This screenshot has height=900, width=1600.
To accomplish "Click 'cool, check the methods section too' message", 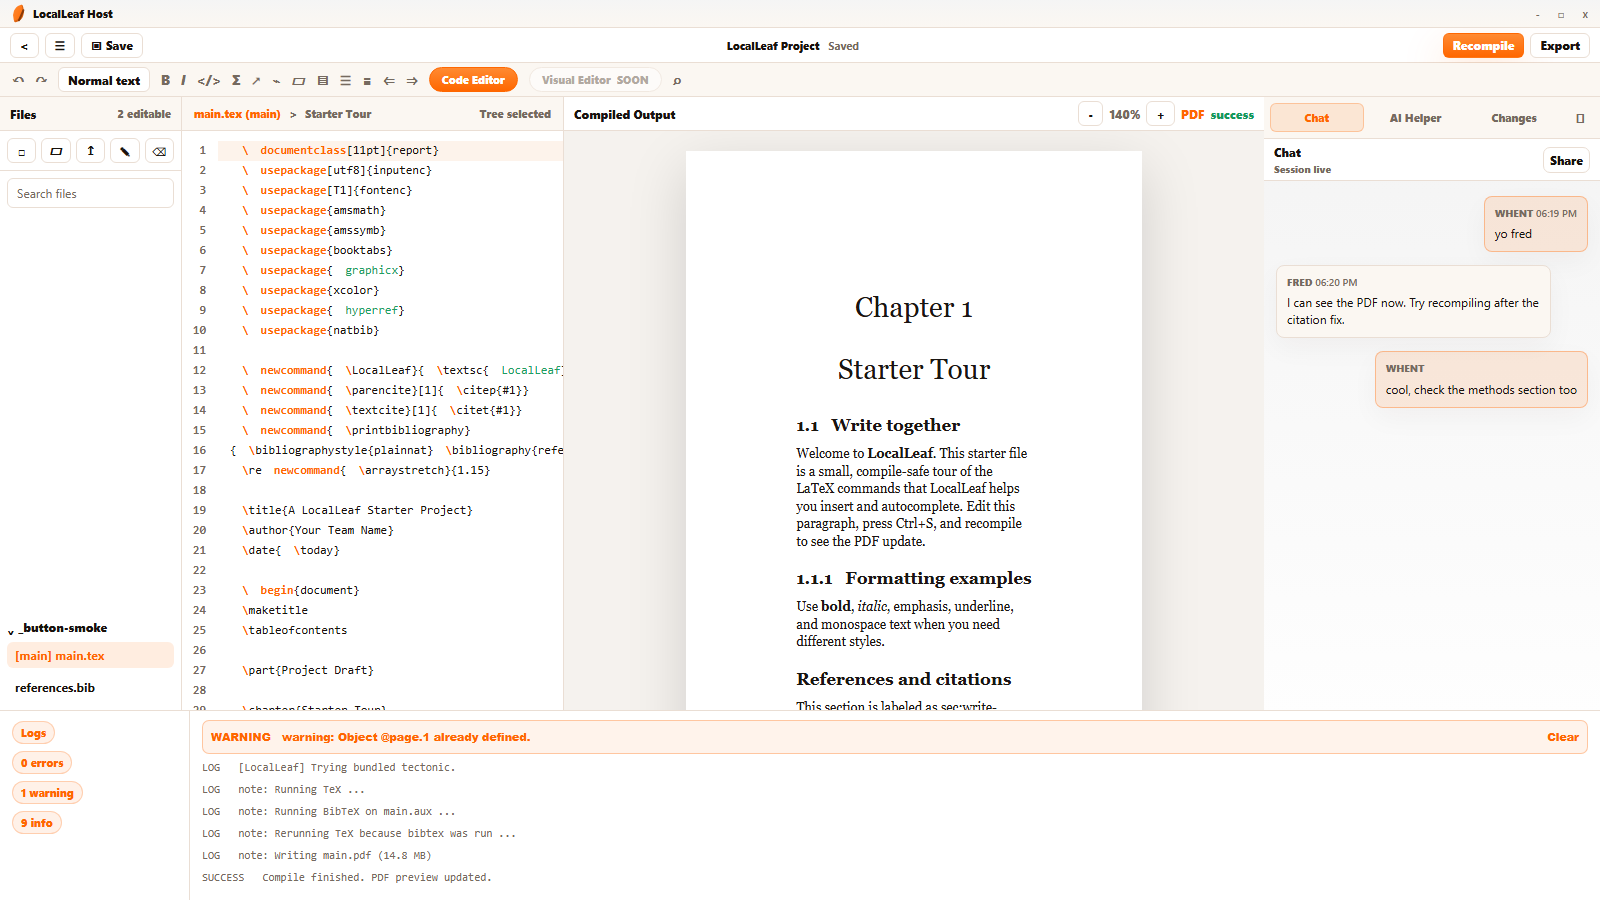I will [1481, 380].
